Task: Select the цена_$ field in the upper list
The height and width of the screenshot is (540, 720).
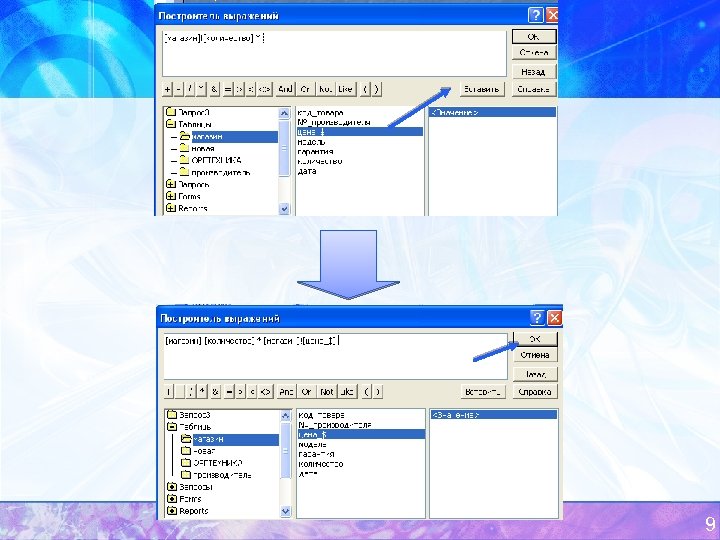Action: click(360, 132)
